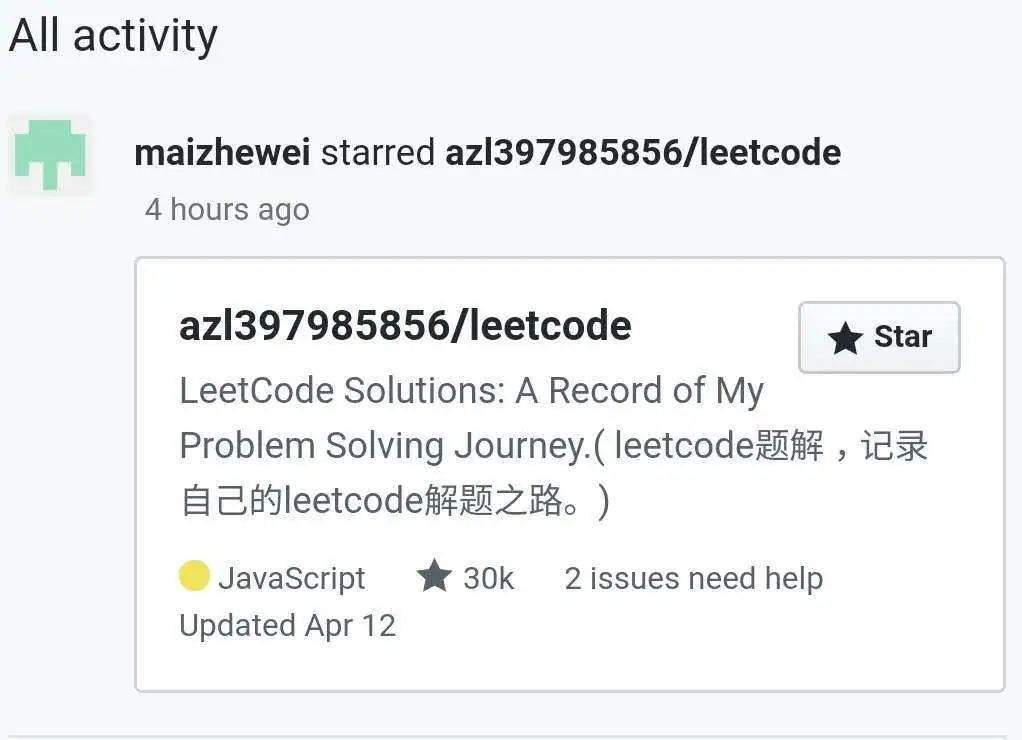This screenshot has height=740, width=1022.
Task: Click the 'Updated Apr 12' text
Action: (287, 626)
